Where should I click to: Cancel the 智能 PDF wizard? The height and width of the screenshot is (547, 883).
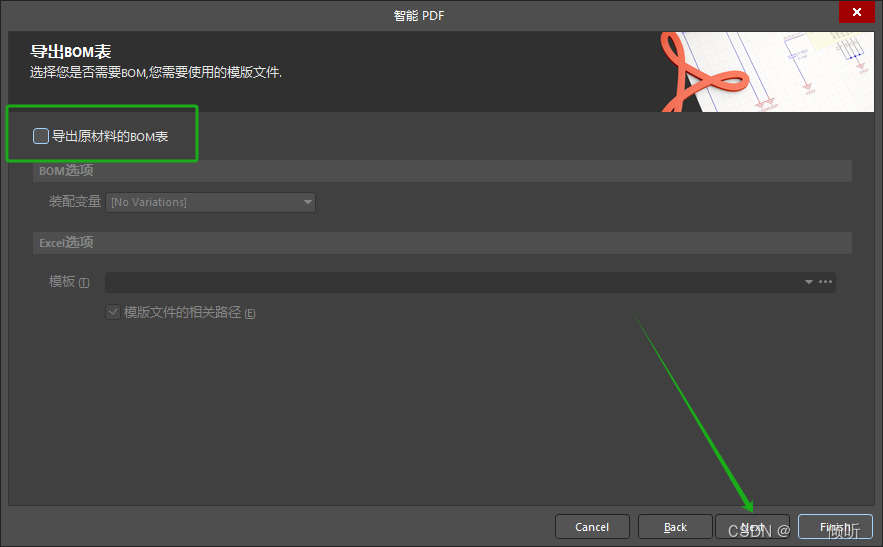coord(592,527)
